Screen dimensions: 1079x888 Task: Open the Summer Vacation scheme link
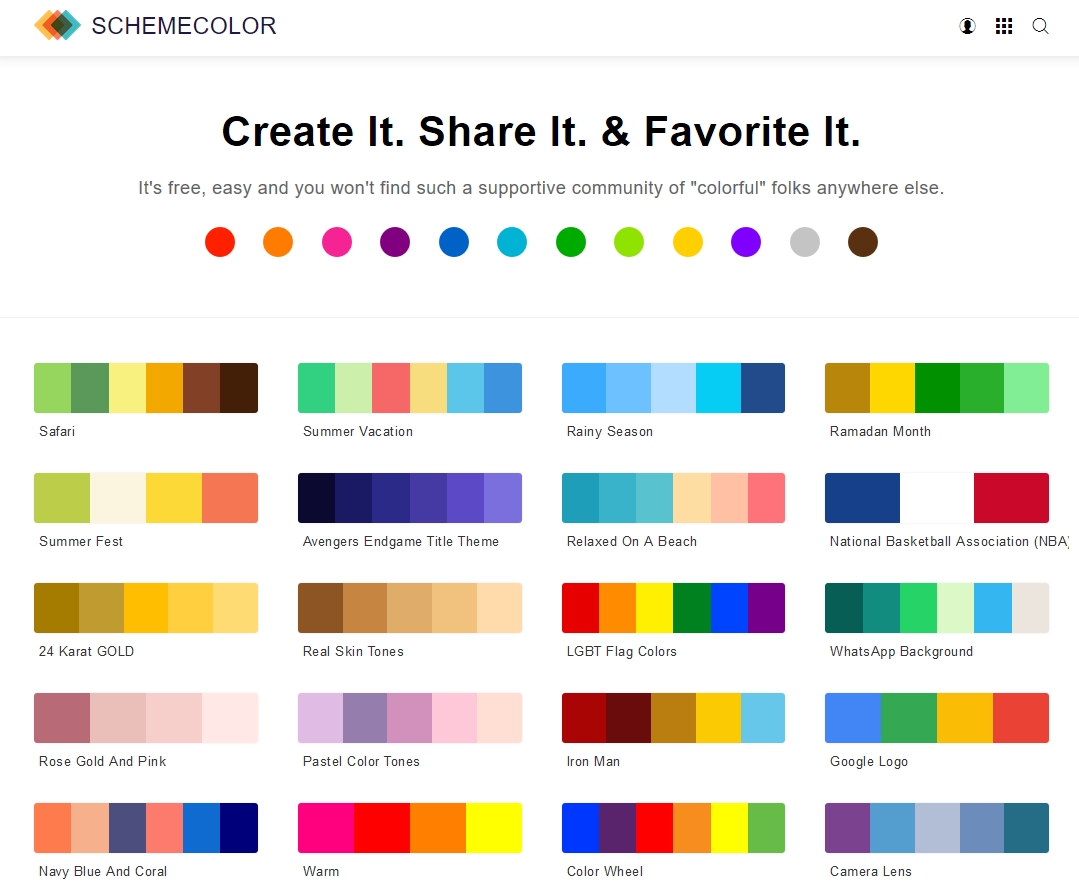tap(358, 432)
